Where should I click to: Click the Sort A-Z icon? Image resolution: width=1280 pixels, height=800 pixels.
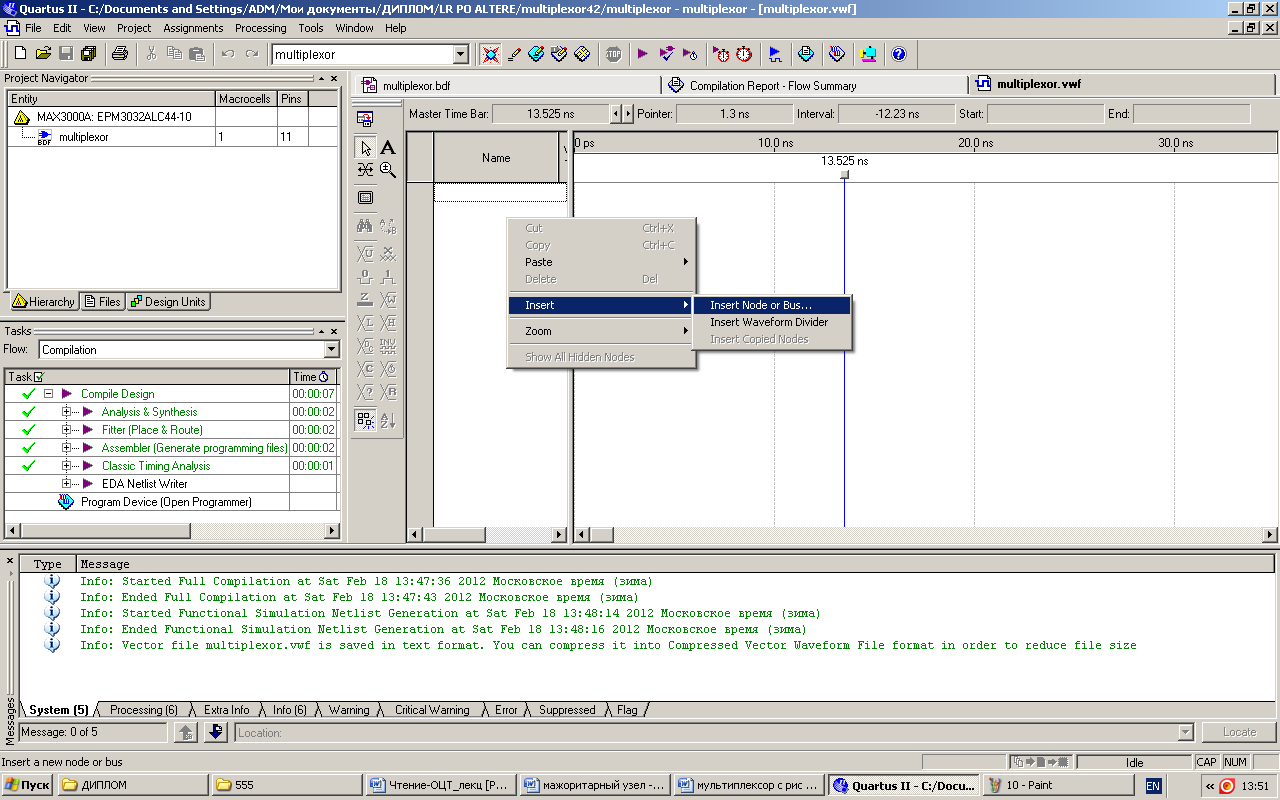[388, 420]
